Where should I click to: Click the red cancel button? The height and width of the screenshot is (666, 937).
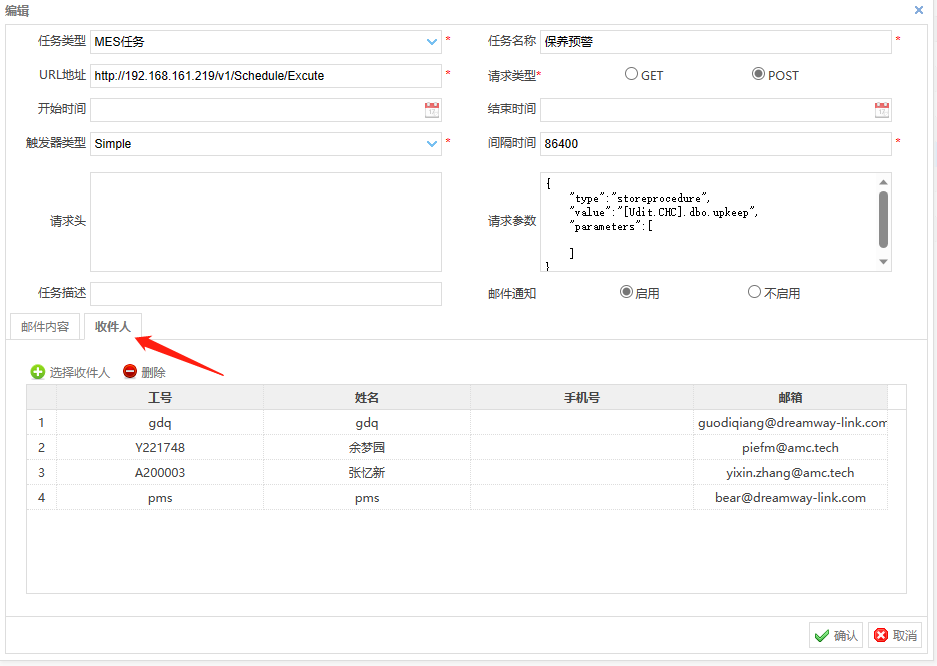pos(894,635)
